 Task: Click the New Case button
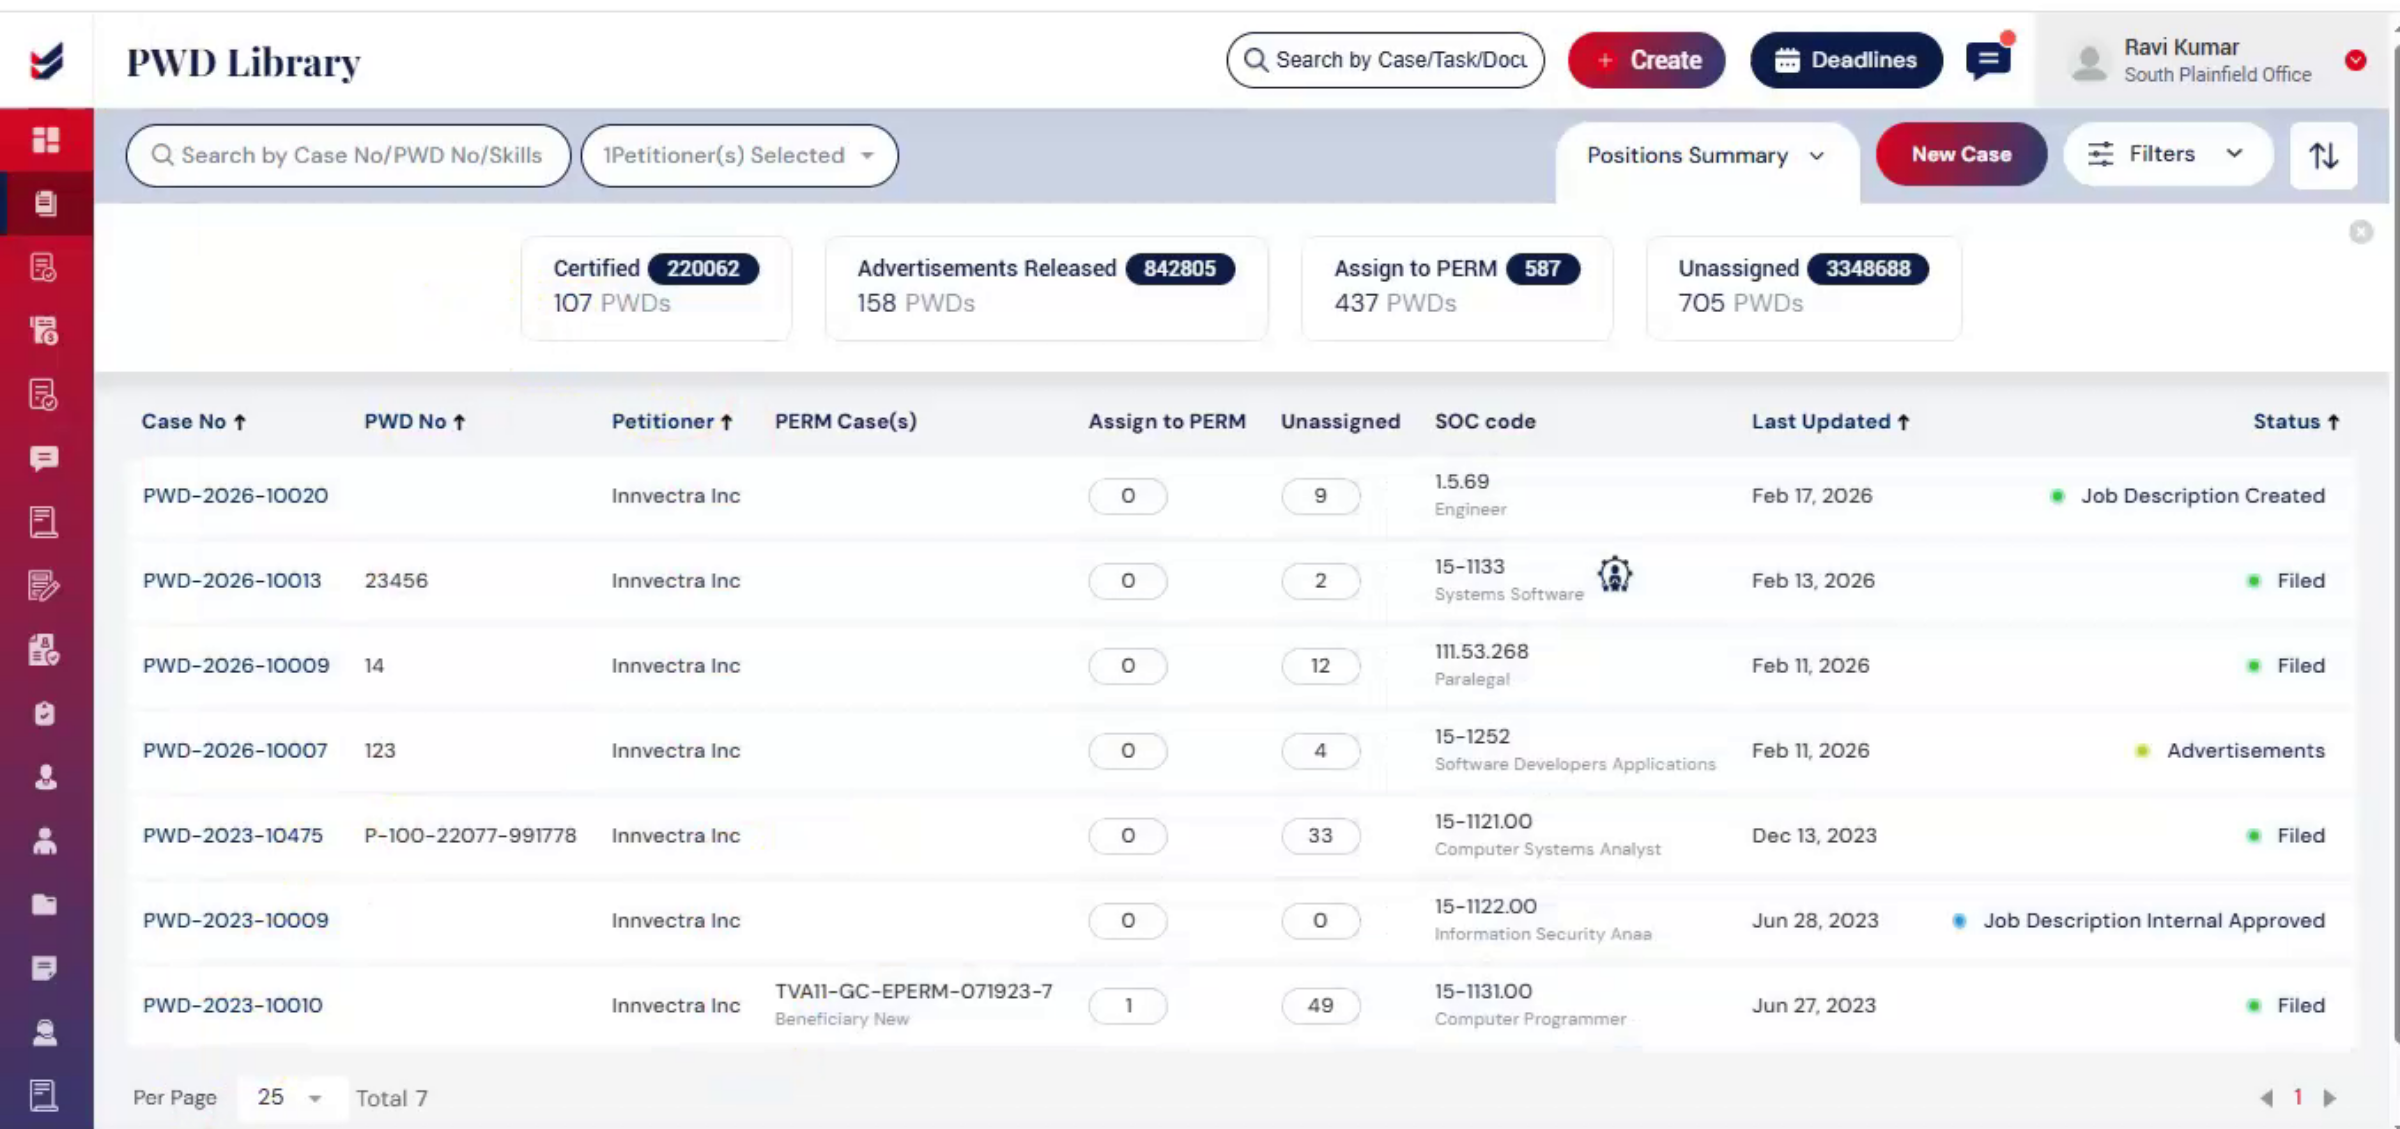coord(1961,154)
